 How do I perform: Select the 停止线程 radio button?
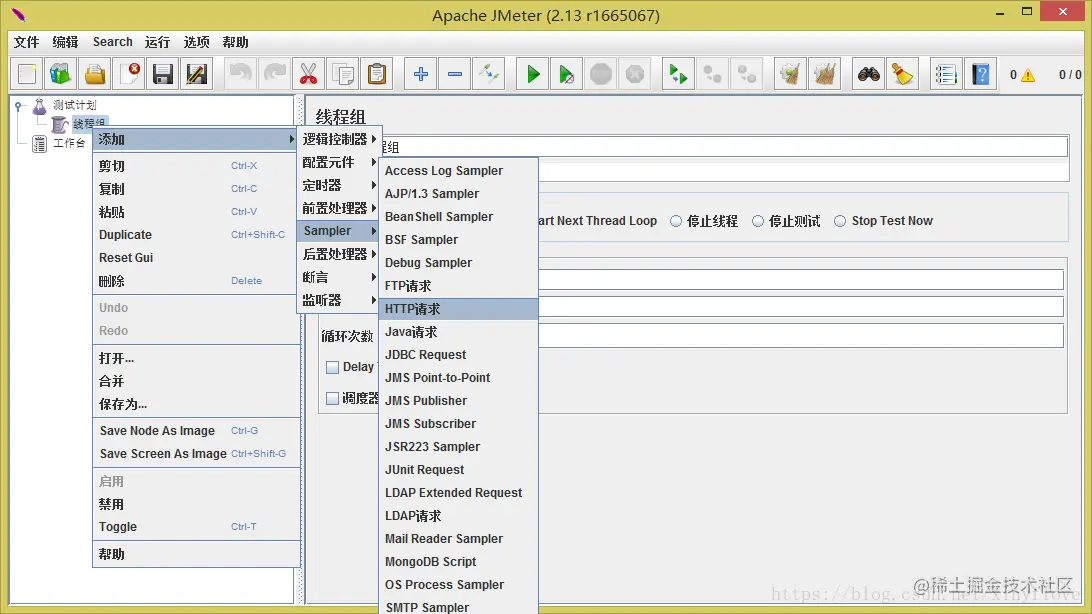[x=676, y=221]
